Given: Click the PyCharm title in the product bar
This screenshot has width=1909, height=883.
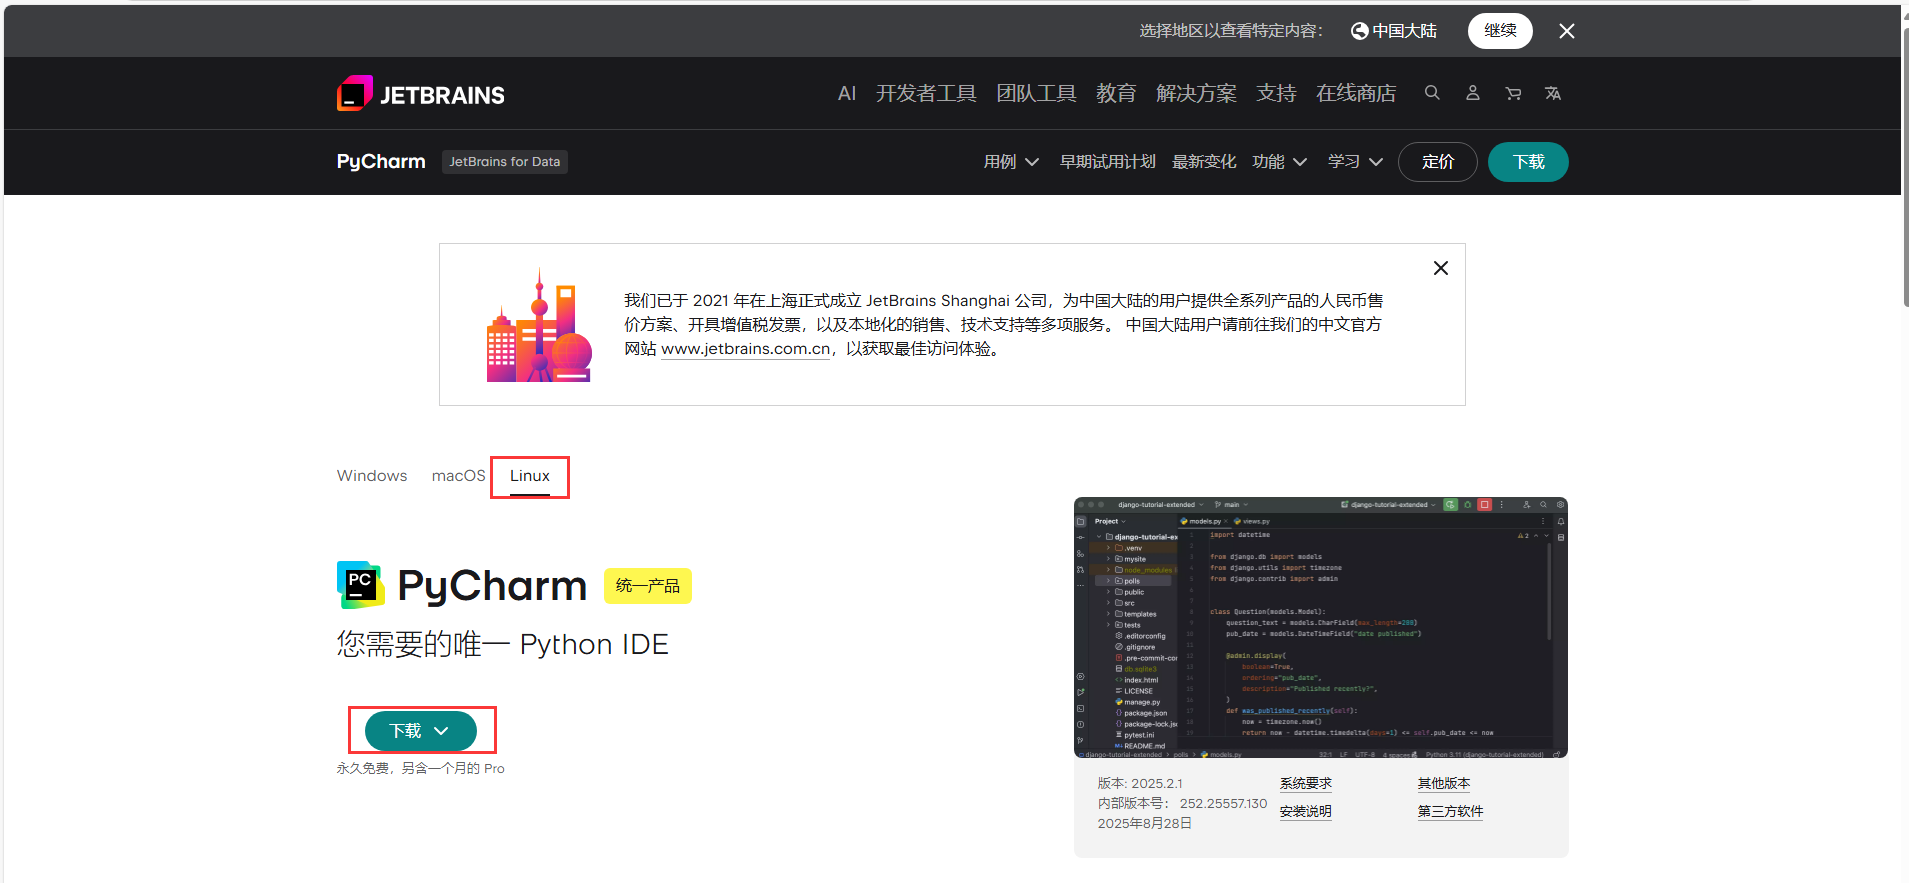Looking at the screenshot, I should (x=381, y=162).
